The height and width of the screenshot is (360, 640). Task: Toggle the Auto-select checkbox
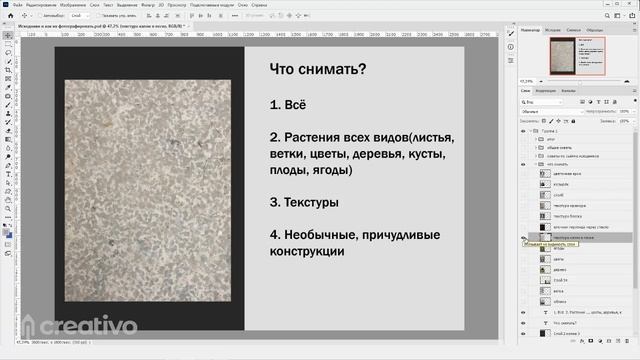click(x=40, y=16)
